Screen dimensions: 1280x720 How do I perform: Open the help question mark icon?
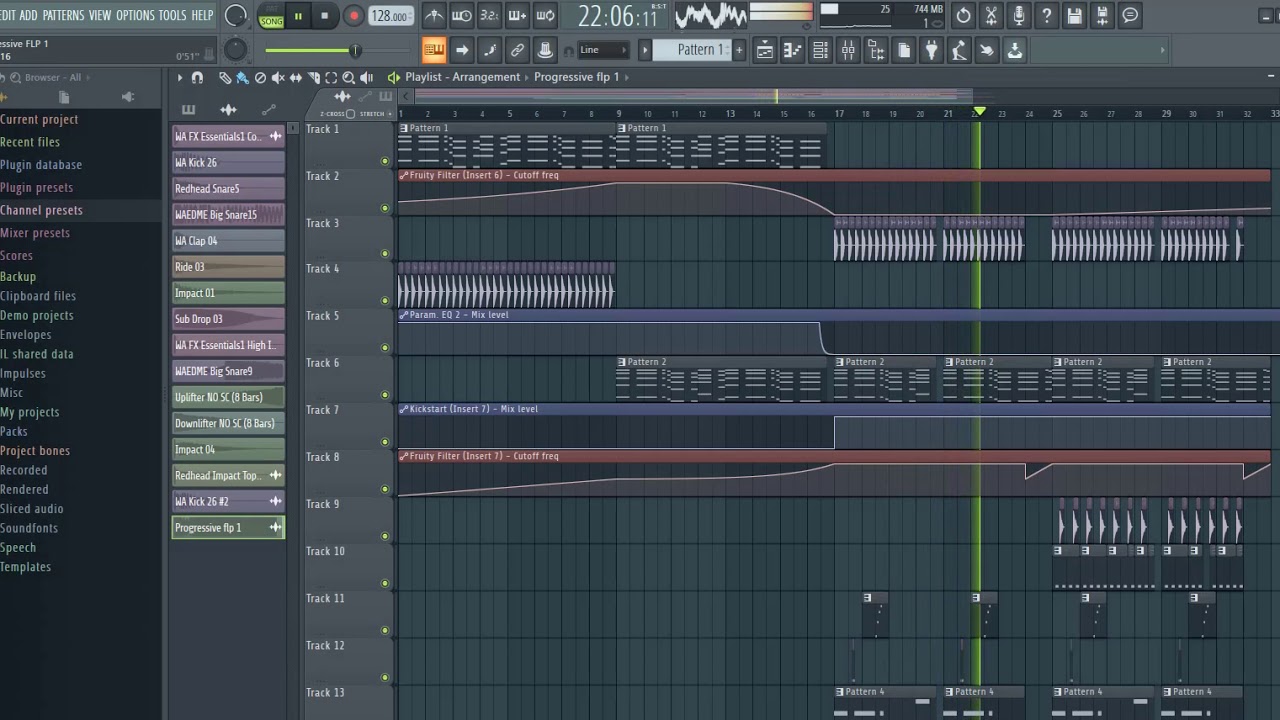point(1046,16)
